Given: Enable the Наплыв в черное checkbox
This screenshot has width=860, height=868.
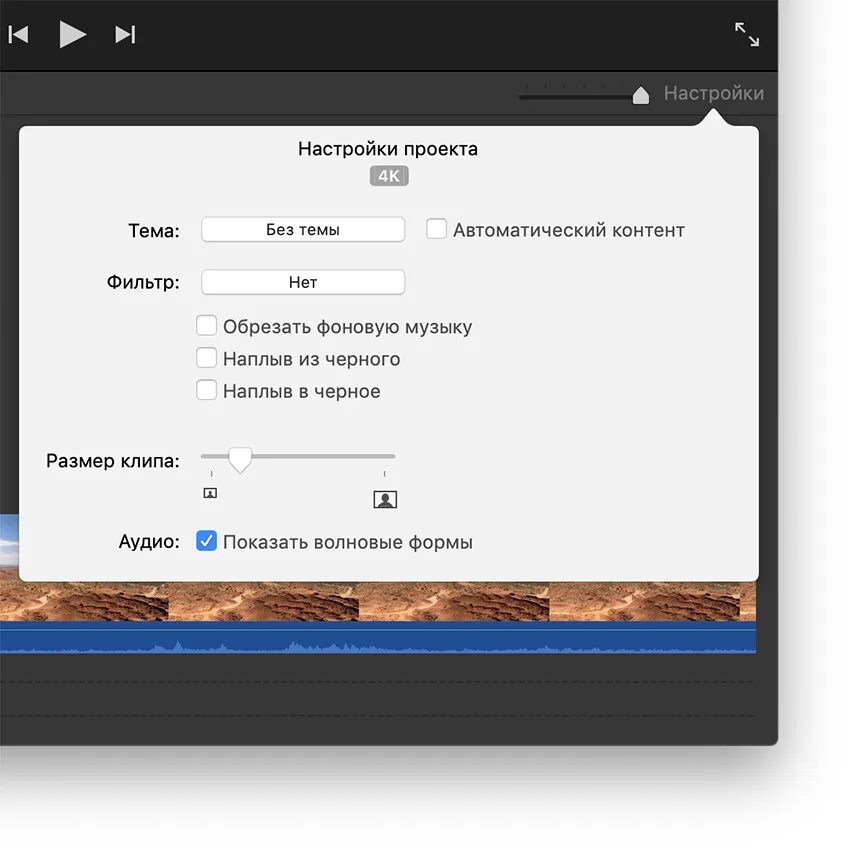Looking at the screenshot, I should (206, 390).
